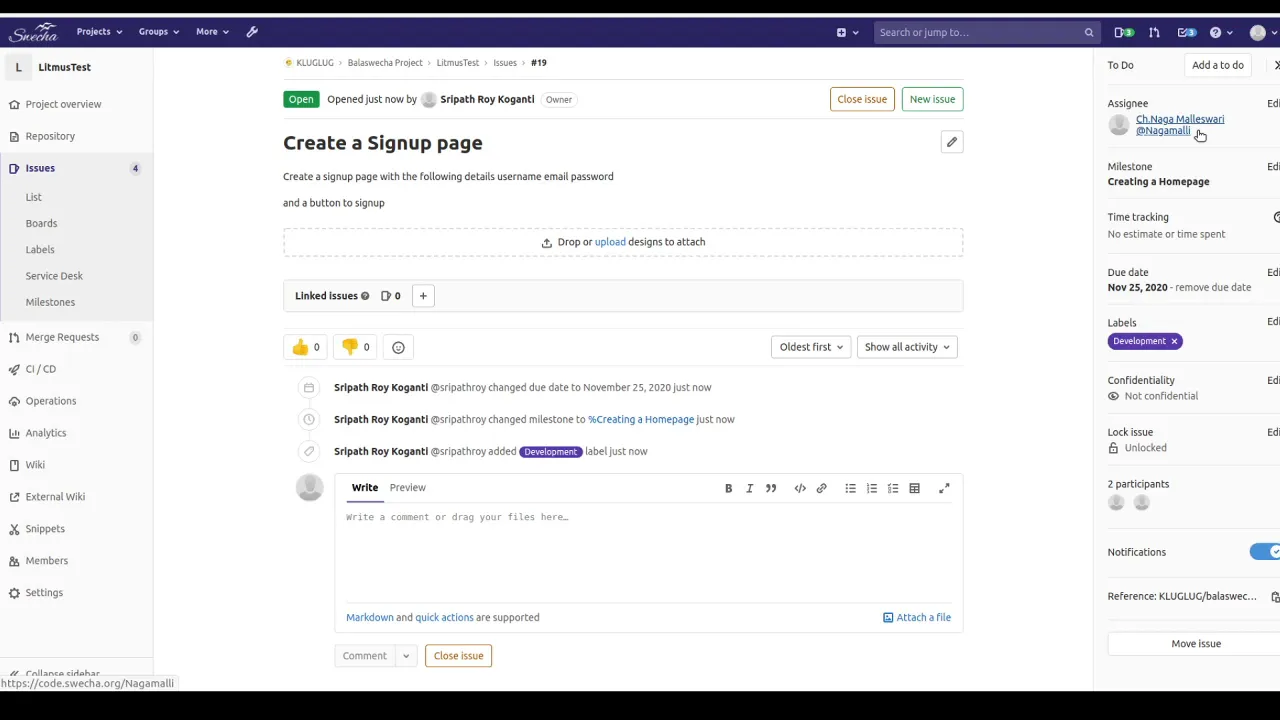Open the issues counter icon in navbar
The height and width of the screenshot is (720, 1280).
click(x=1124, y=32)
